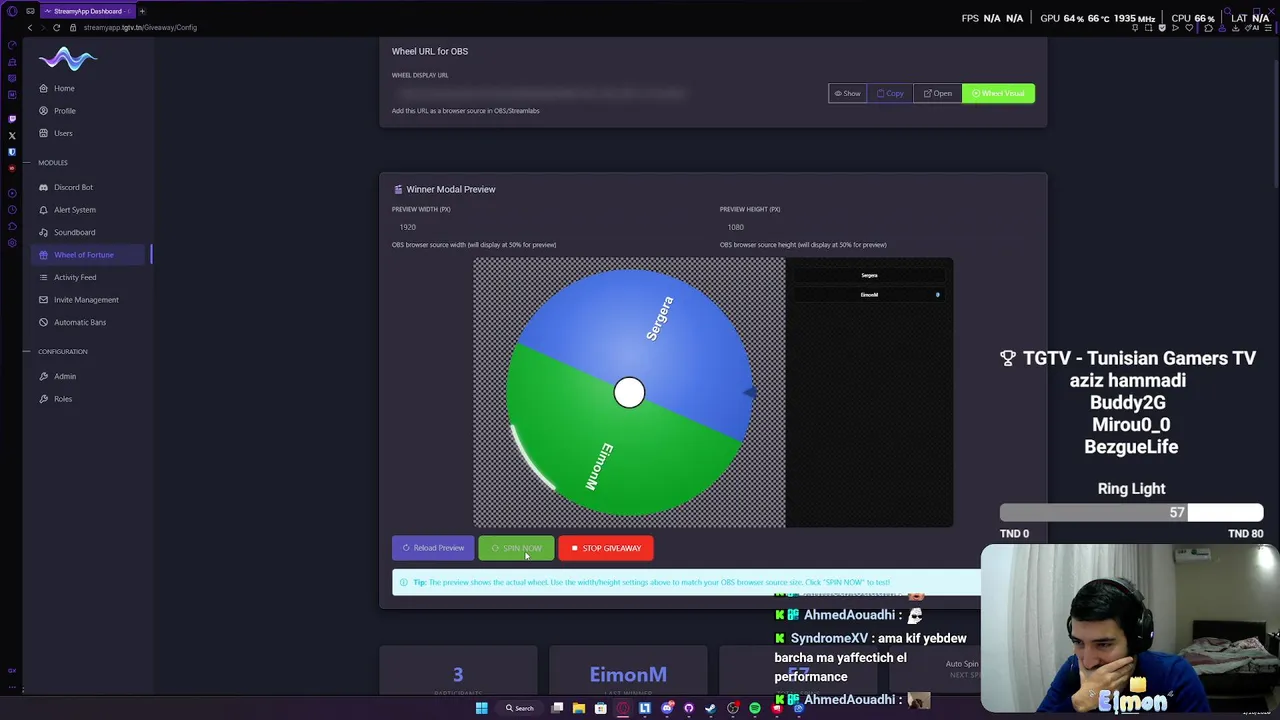The width and height of the screenshot is (1280, 720).
Task: Click the Reload Preview button
Action: click(x=433, y=548)
